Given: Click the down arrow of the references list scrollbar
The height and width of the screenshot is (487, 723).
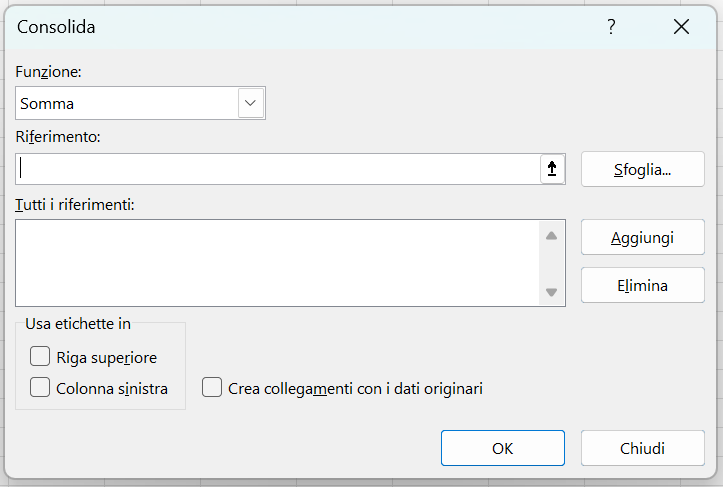Looking at the screenshot, I should pyautogui.click(x=551, y=292).
